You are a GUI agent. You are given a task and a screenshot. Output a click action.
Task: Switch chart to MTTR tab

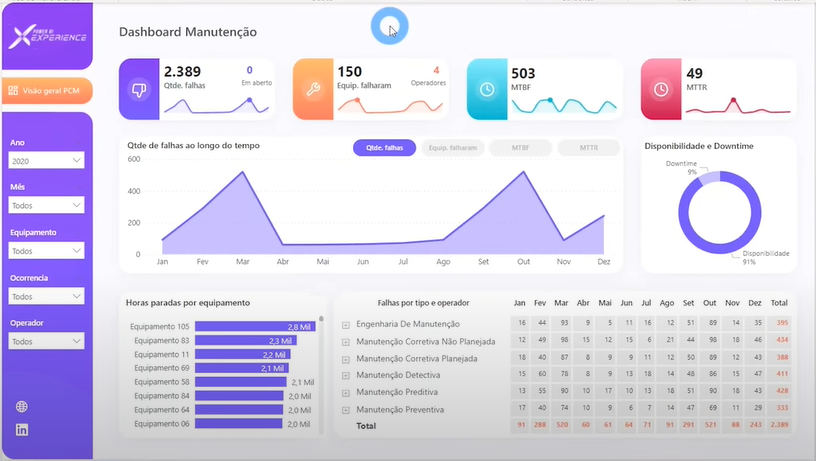pos(588,148)
